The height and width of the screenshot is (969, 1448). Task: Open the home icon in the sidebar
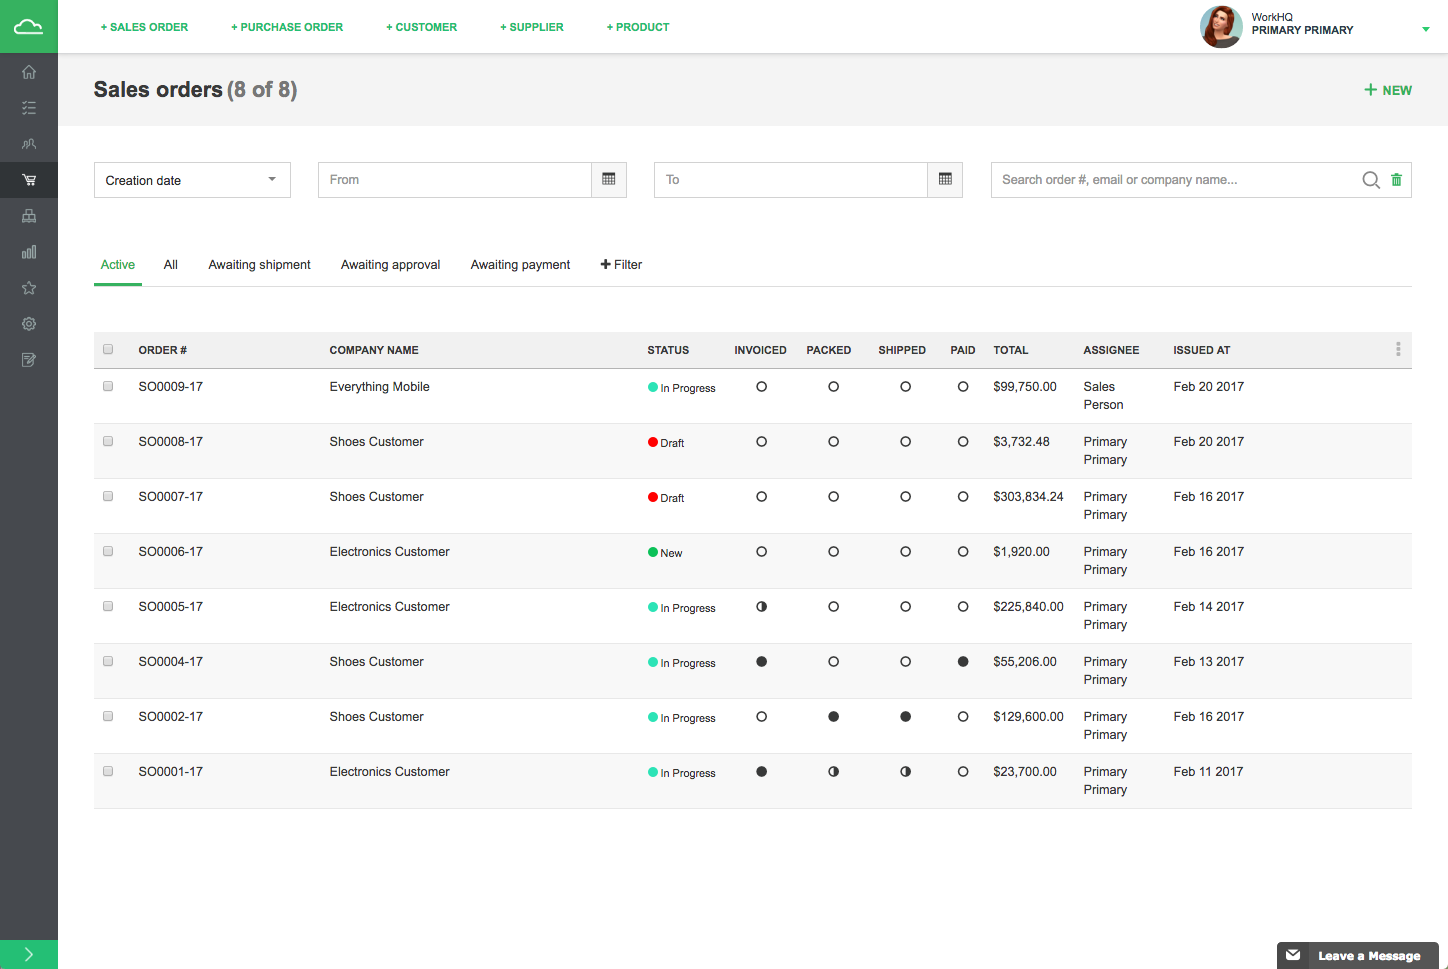(29, 72)
